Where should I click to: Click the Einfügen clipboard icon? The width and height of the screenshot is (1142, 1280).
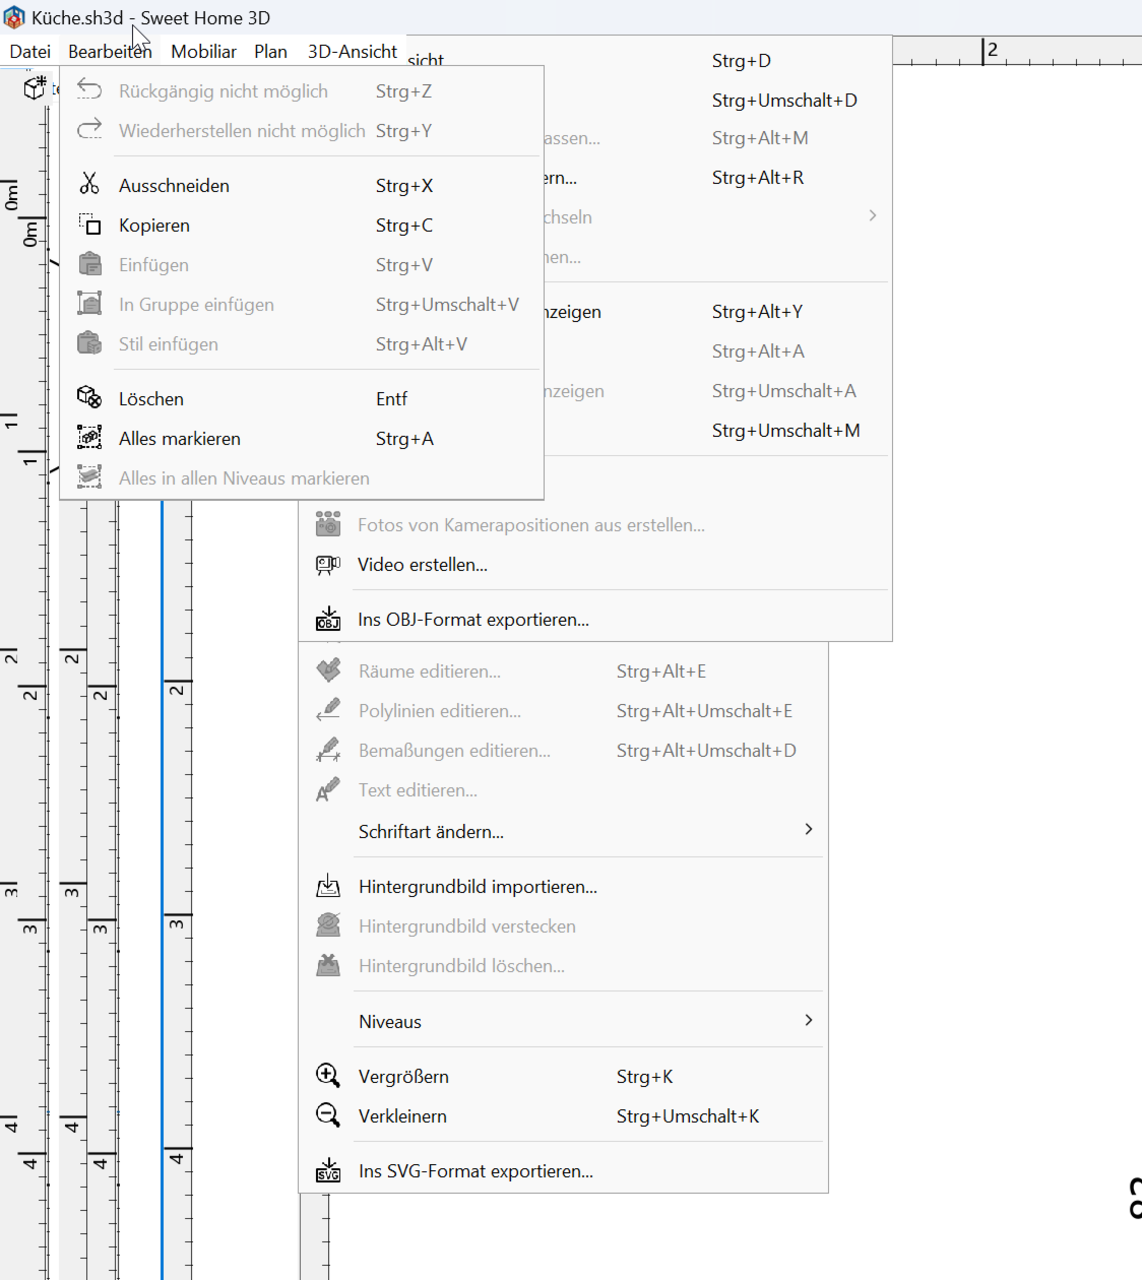(x=90, y=264)
